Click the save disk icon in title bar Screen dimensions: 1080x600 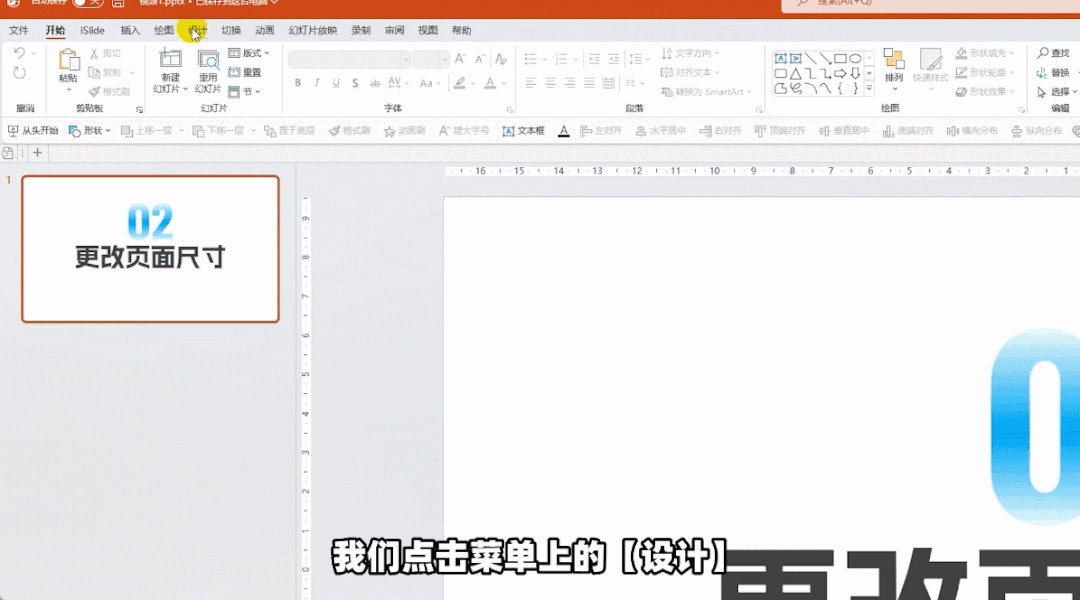(x=118, y=3)
